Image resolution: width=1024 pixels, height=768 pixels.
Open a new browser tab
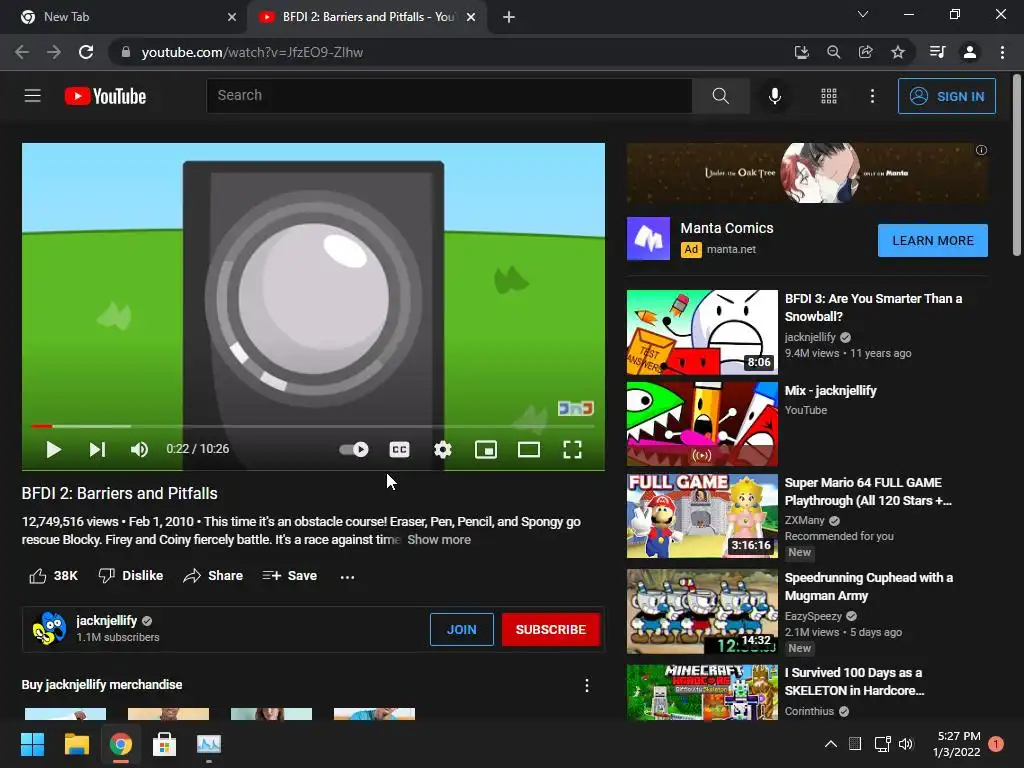point(509,17)
